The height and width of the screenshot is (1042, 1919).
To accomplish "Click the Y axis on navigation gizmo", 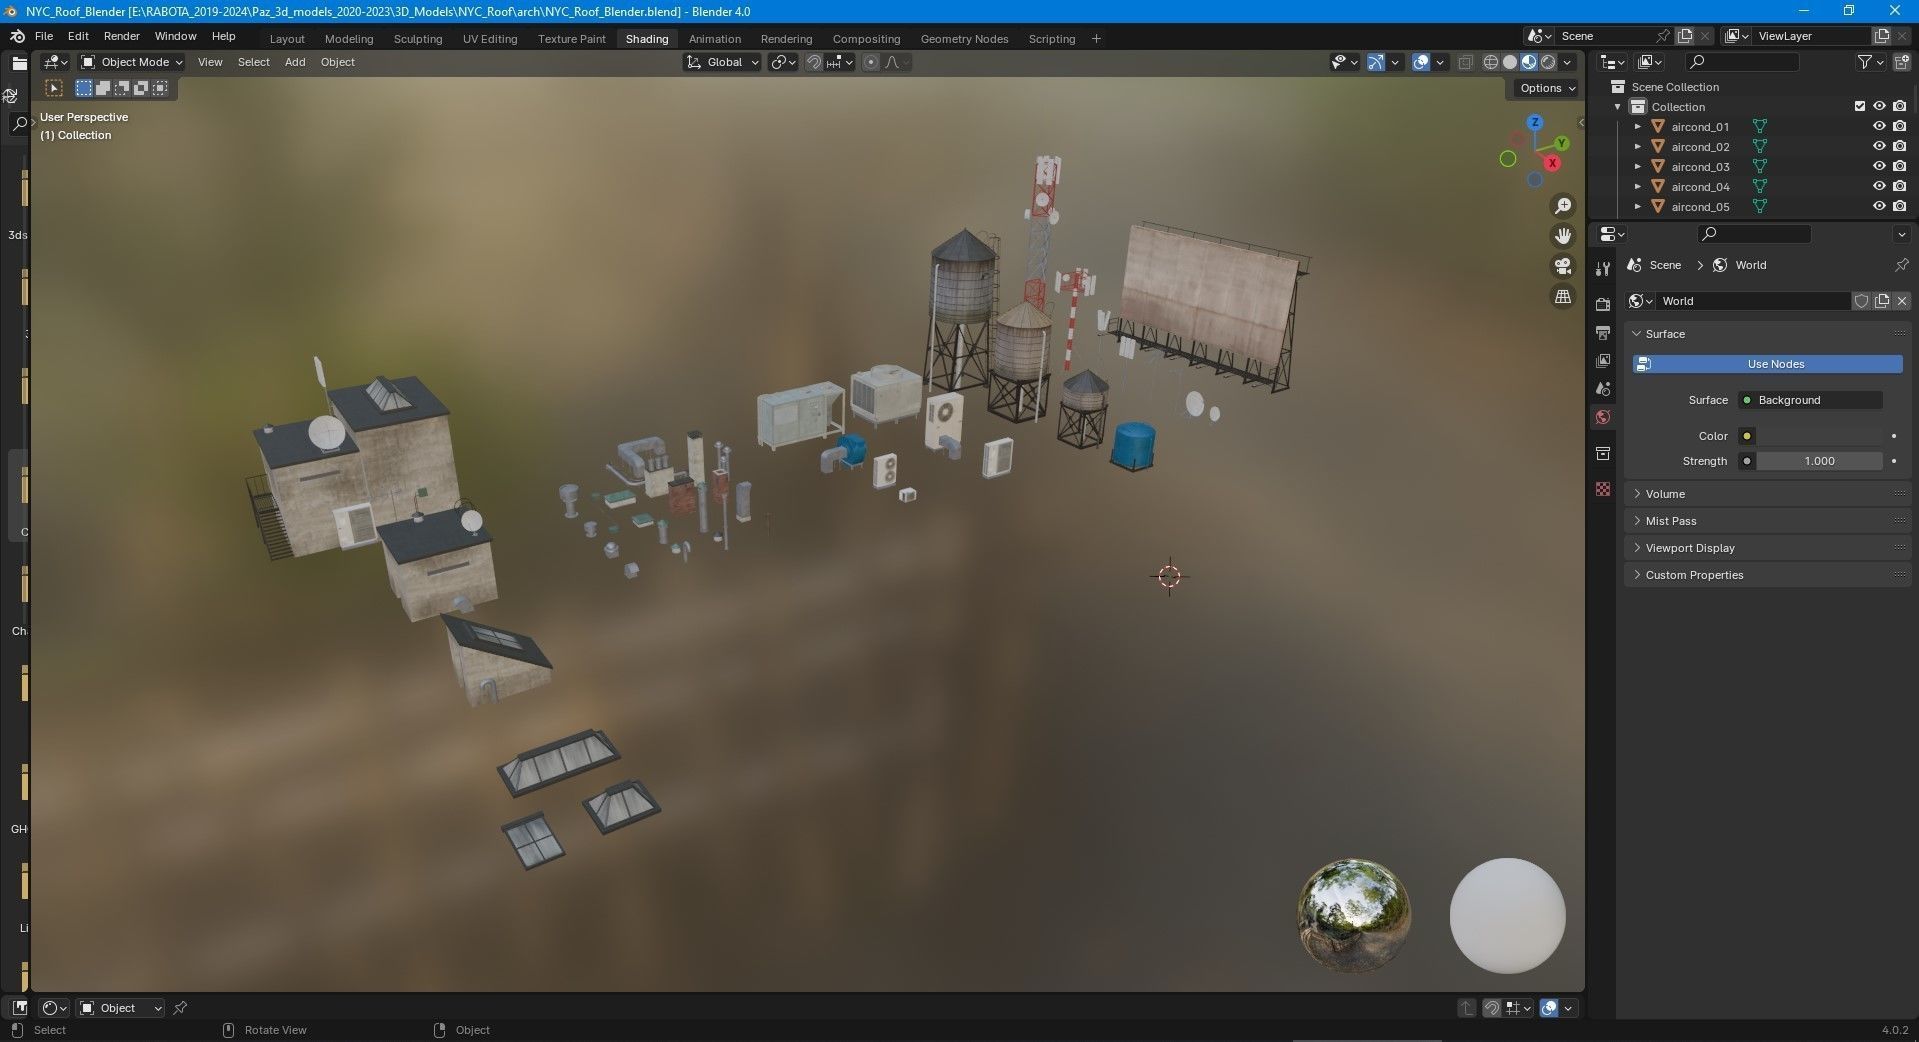I will [1561, 143].
